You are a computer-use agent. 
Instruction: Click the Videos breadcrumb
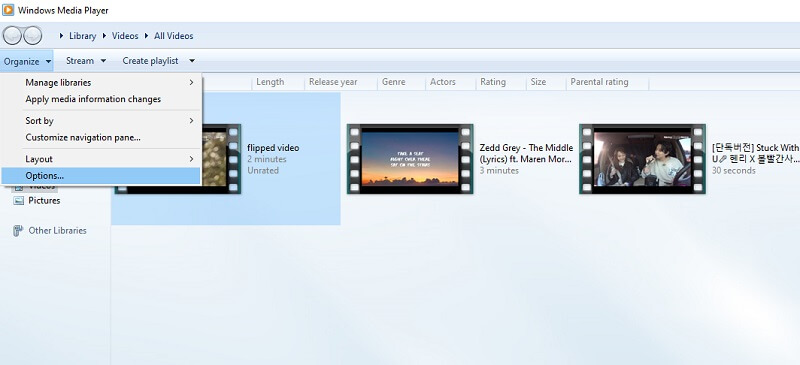(125, 36)
